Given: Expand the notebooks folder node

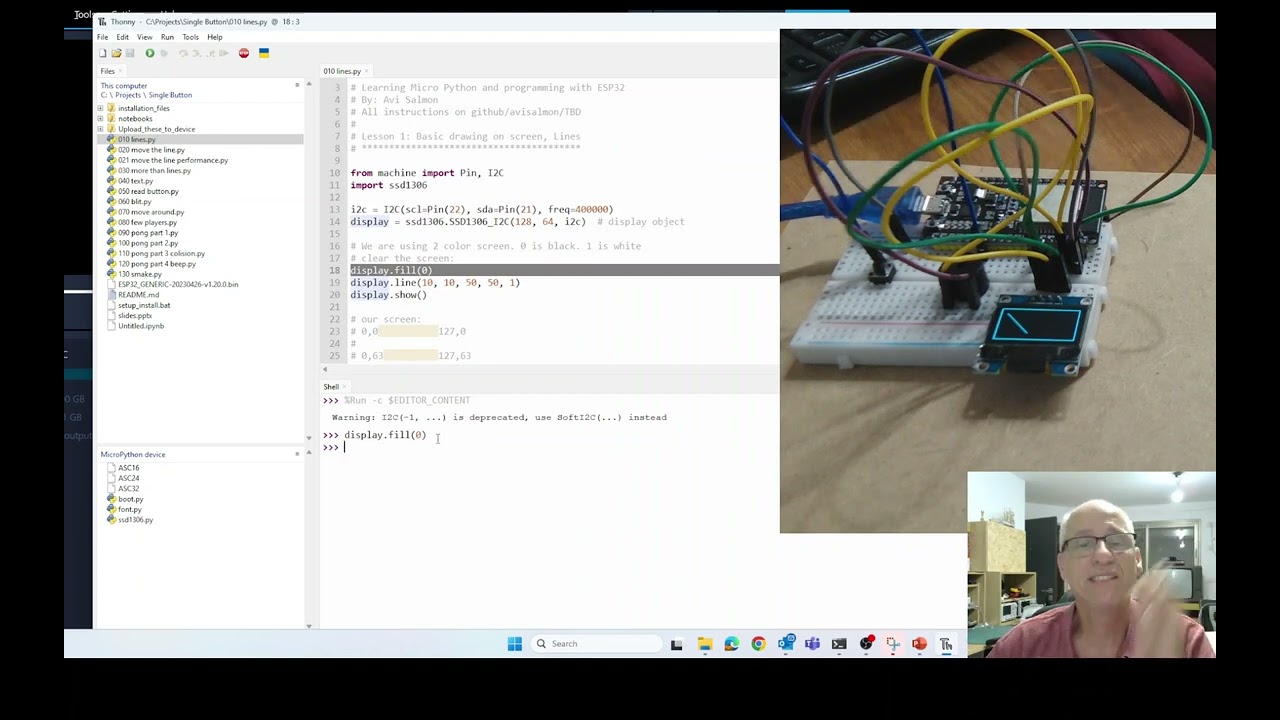Looking at the screenshot, I should pyautogui.click(x=100, y=119).
